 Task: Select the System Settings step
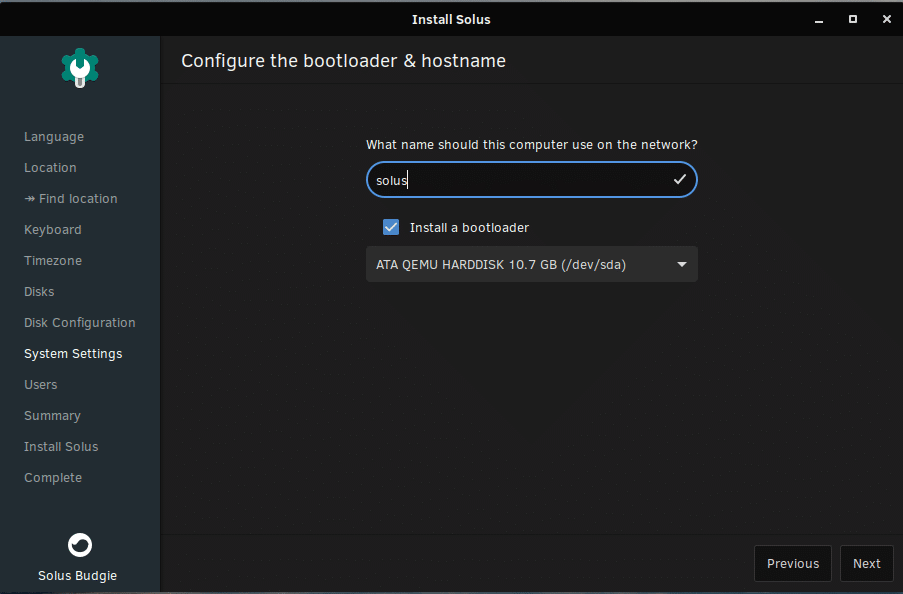click(73, 354)
